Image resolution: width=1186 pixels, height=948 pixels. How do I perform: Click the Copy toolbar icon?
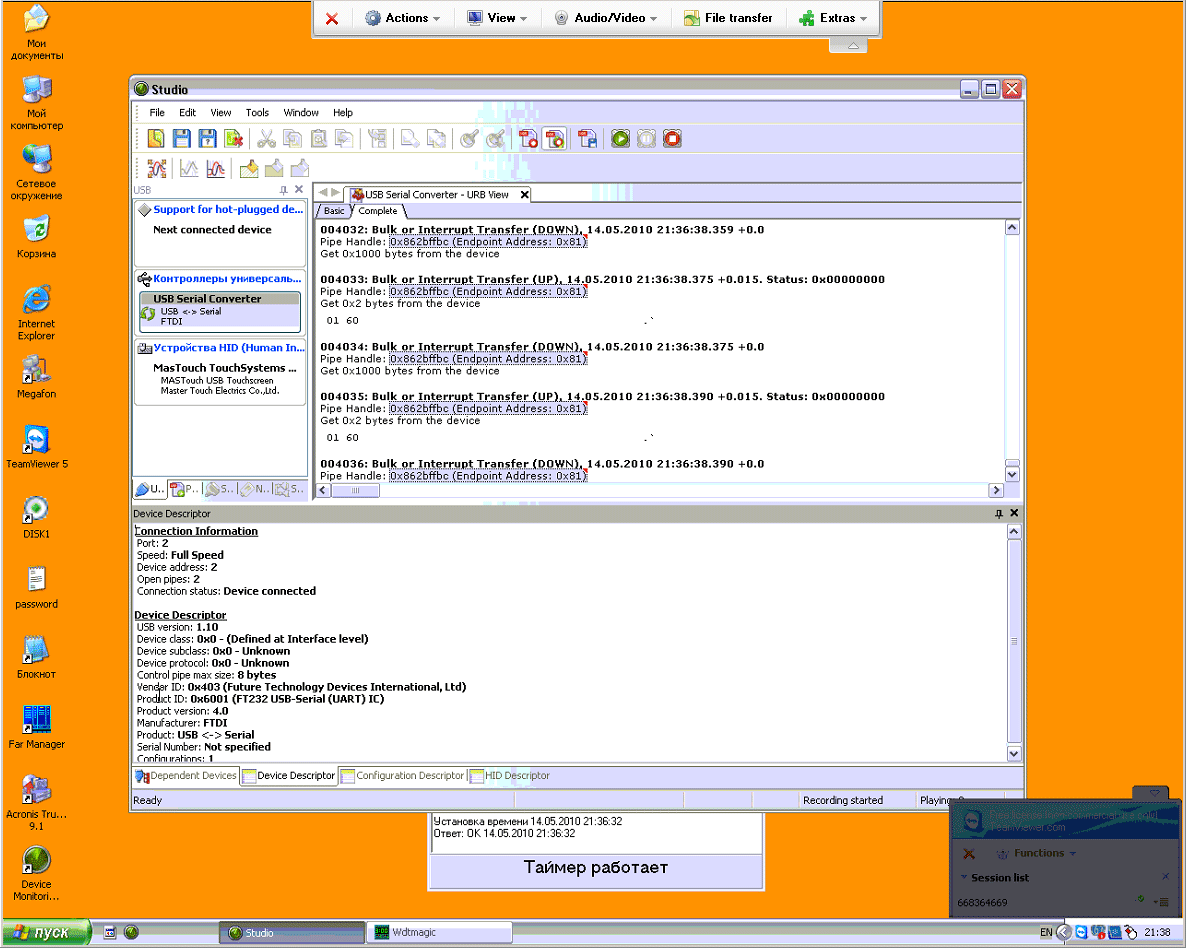pos(292,138)
